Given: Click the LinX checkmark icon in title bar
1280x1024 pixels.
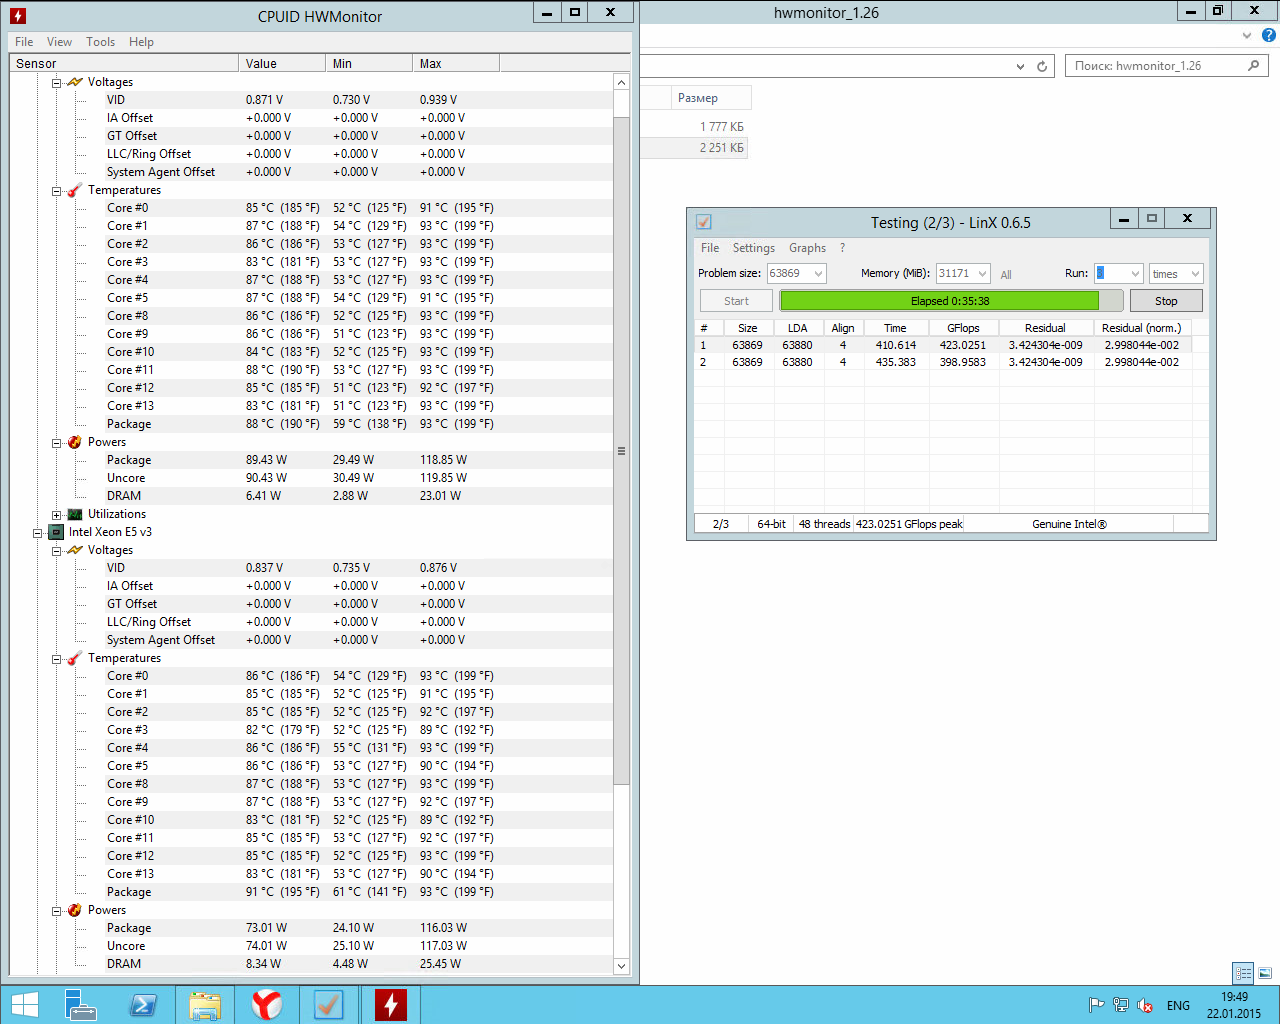Looking at the screenshot, I should coord(704,222).
